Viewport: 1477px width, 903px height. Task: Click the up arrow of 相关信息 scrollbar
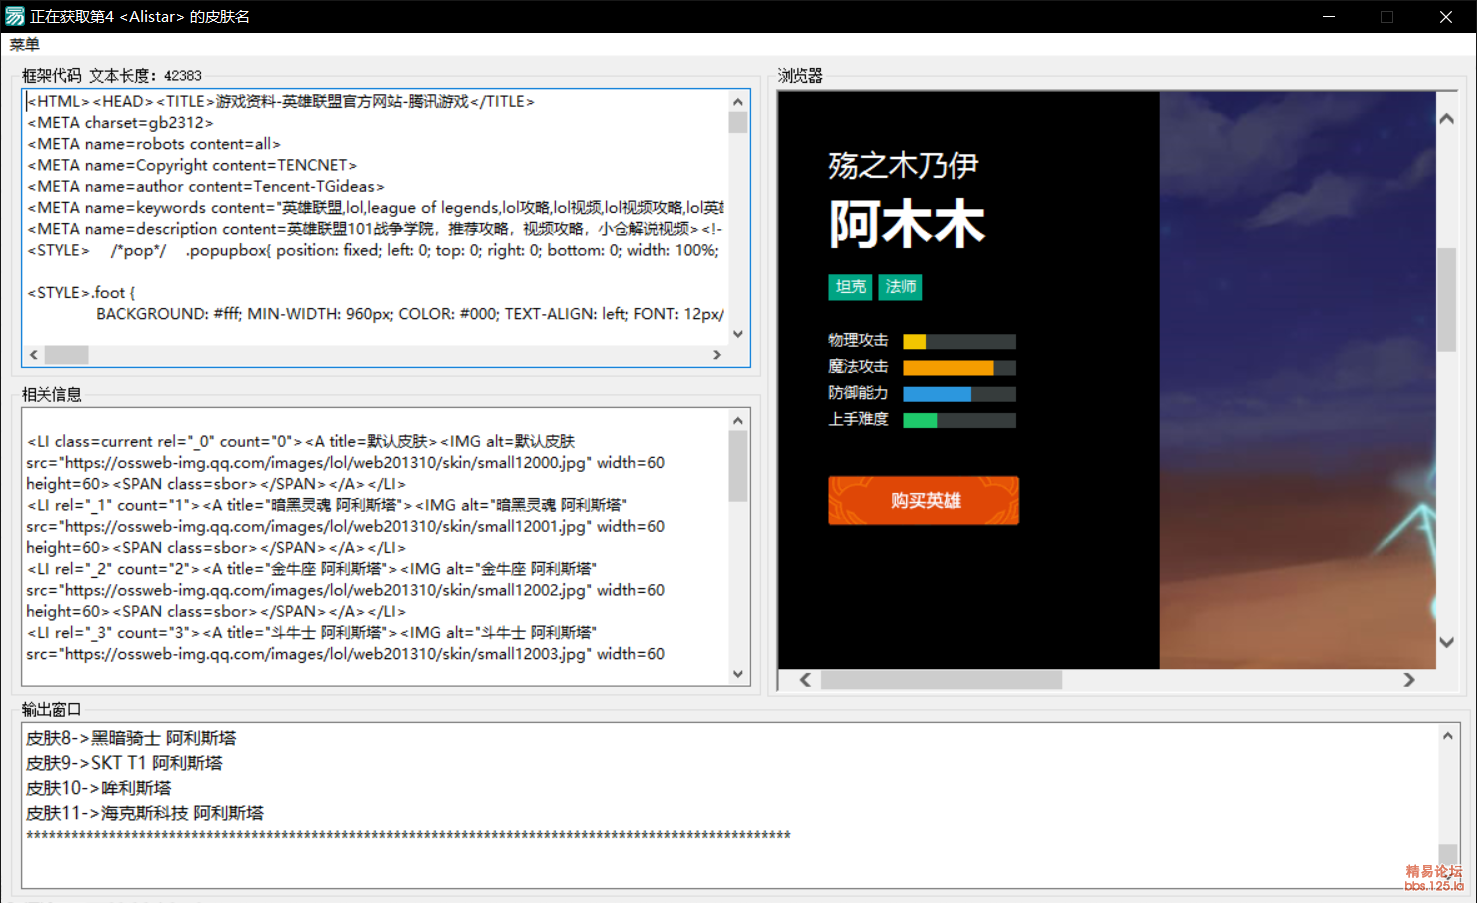(738, 421)
